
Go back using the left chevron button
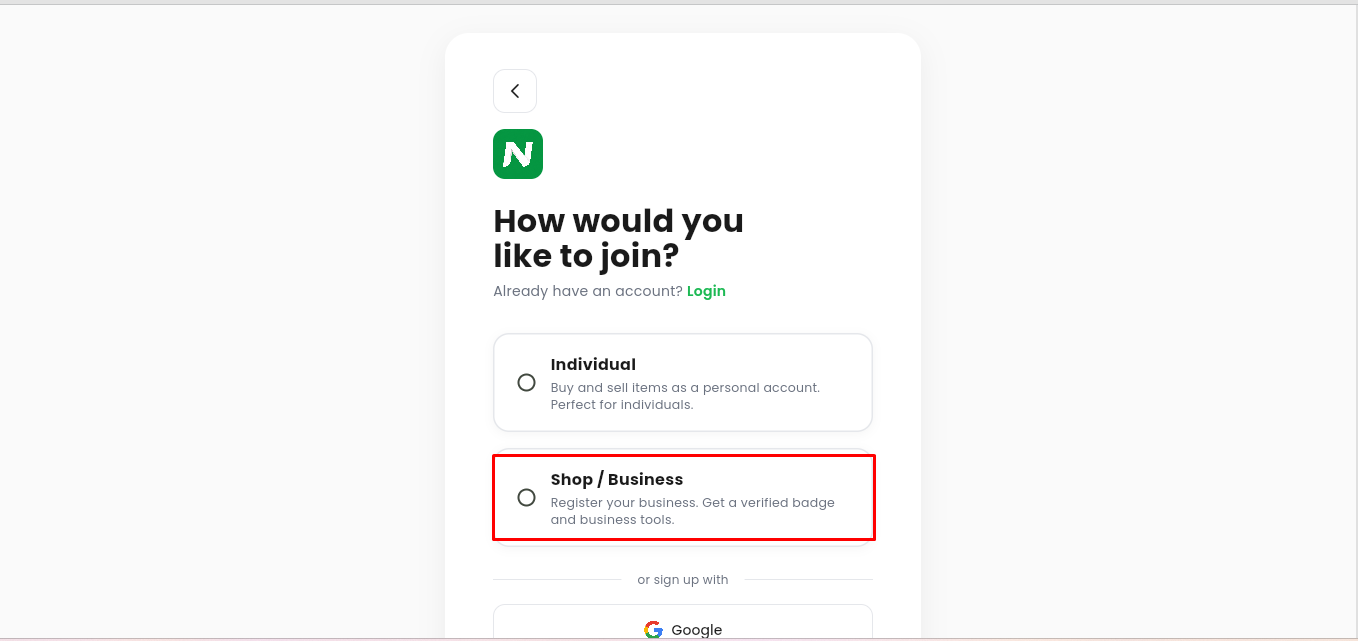click(515, 91)
